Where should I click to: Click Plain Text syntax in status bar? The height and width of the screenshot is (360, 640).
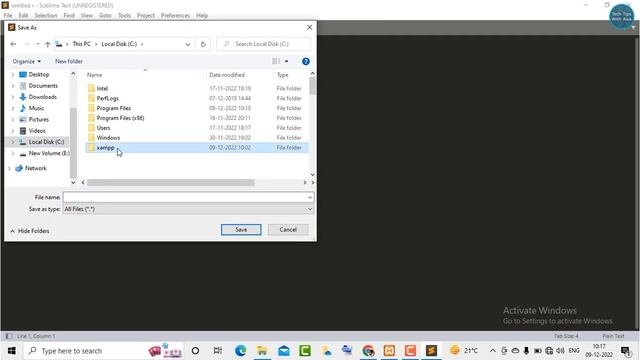click(613, 336)
